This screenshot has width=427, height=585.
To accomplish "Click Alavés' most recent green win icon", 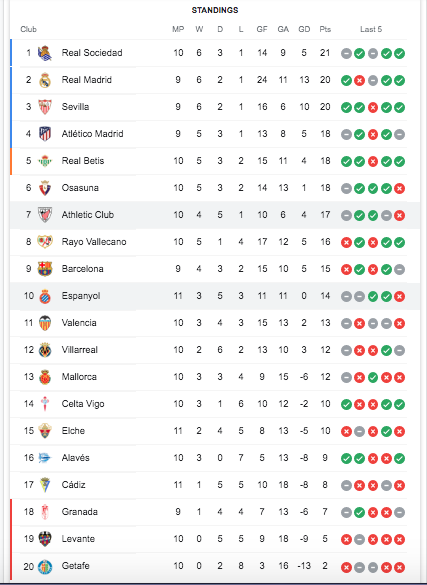I will pyautogui.click(x=399, y=459).
